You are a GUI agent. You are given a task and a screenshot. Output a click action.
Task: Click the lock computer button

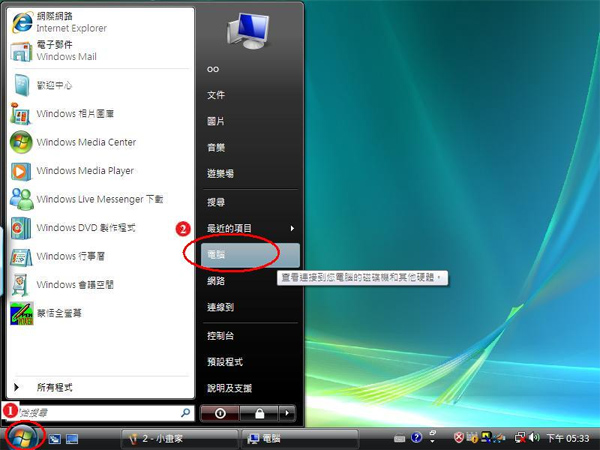259,413
